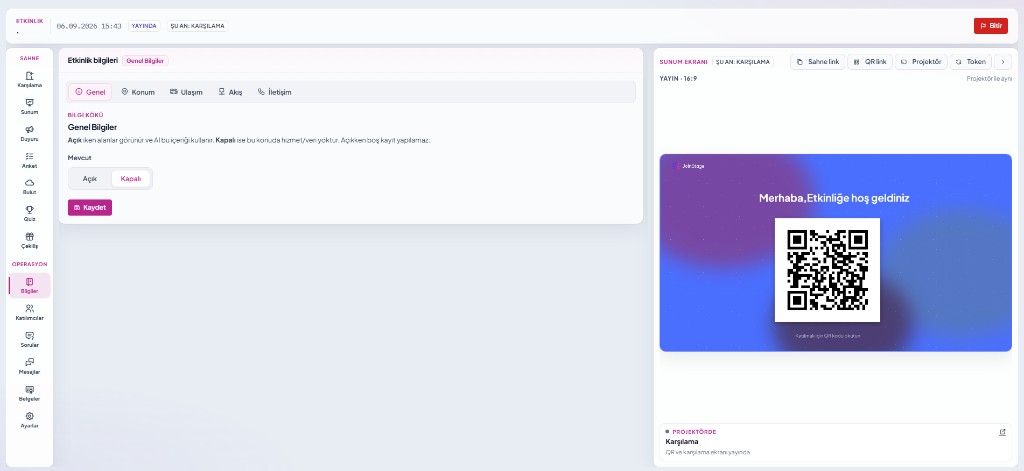Open the Çekiliş gift item

click(x=29, y=240)
